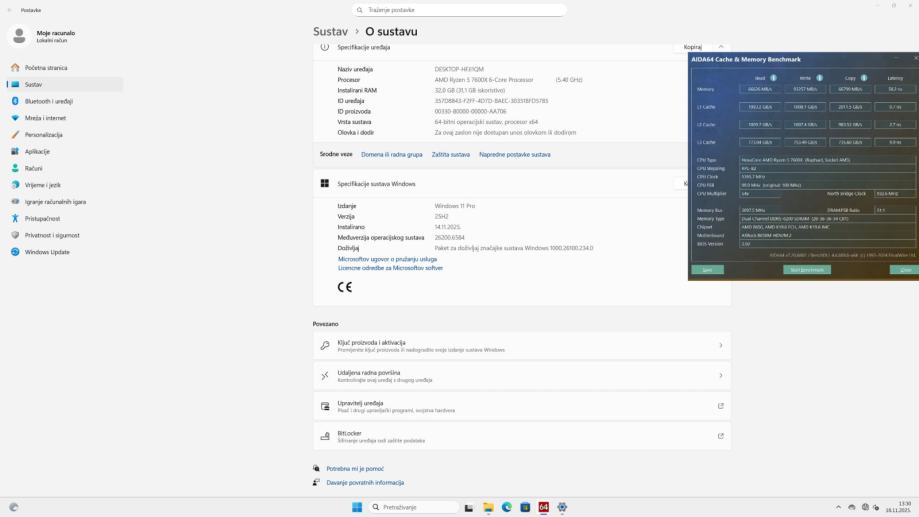Open Domena ili radna grupa link
This screenshot has width=919, height=517.
point(392,155)
